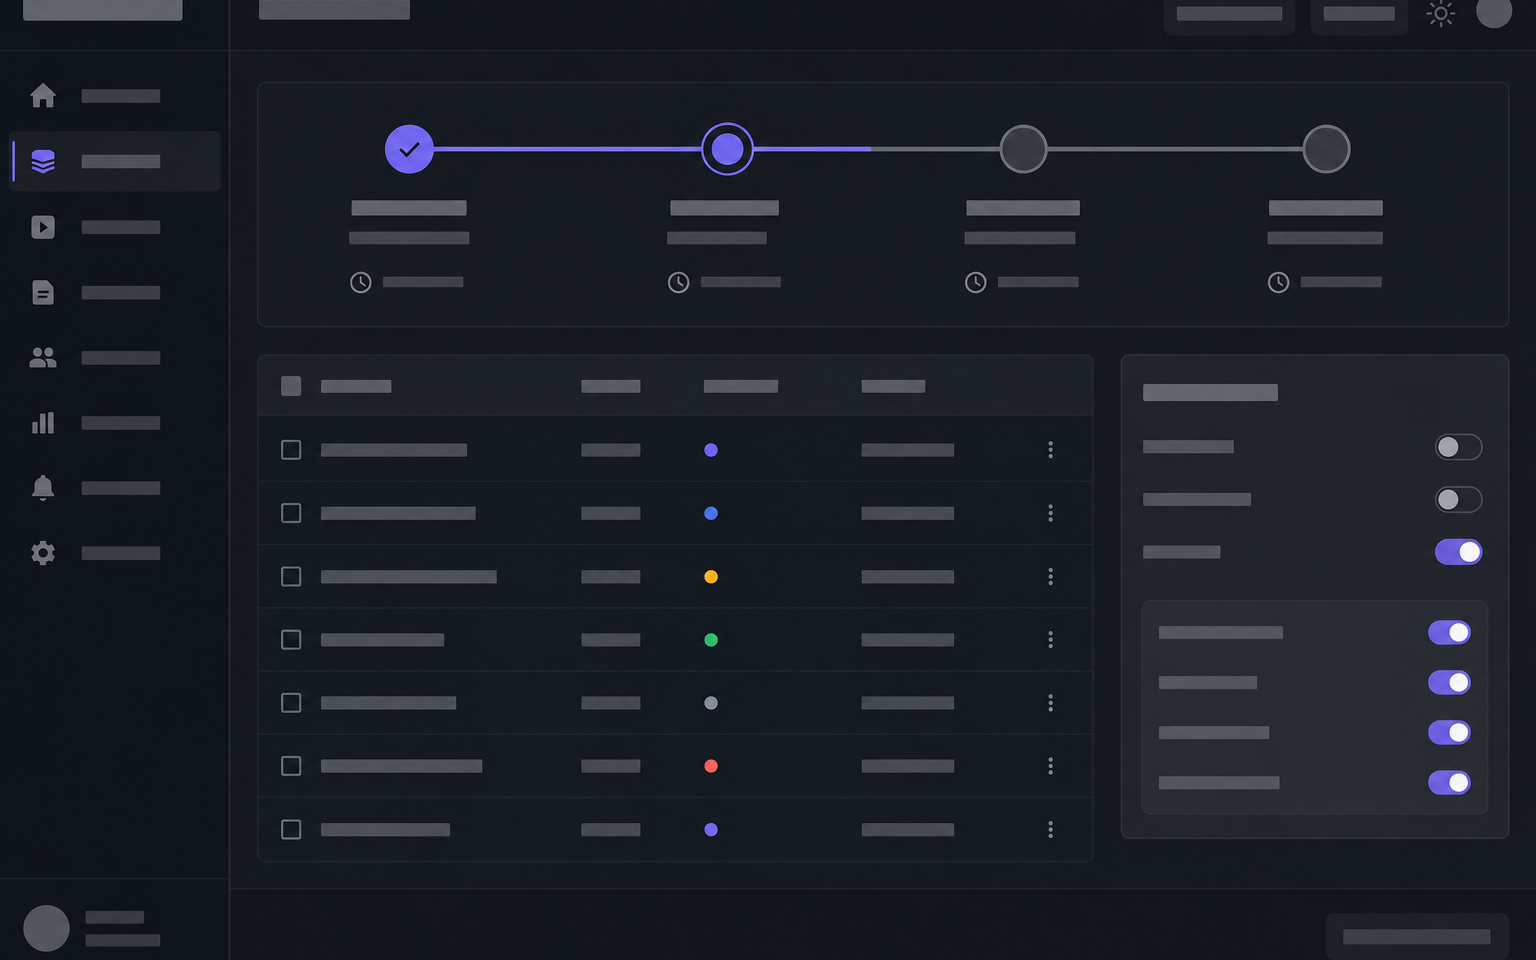This screenshot has height=960, width=1536.
Task: Disable the third top toggle in the panel
Action: 1458,552
